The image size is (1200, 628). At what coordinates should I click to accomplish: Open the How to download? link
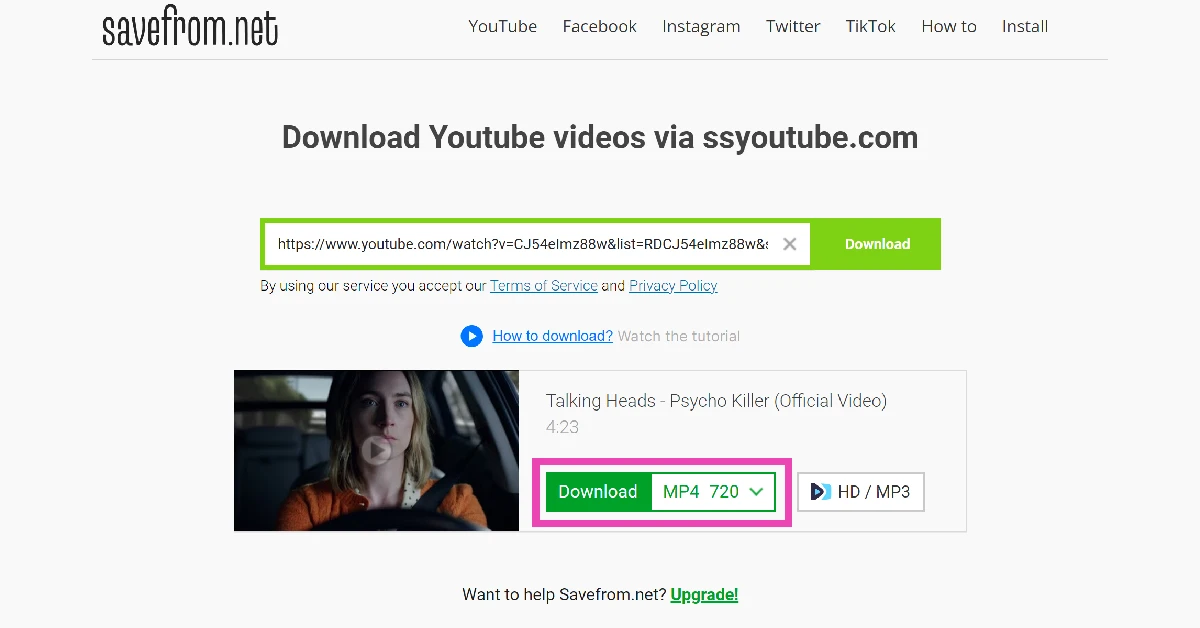[x=553, y=336]
